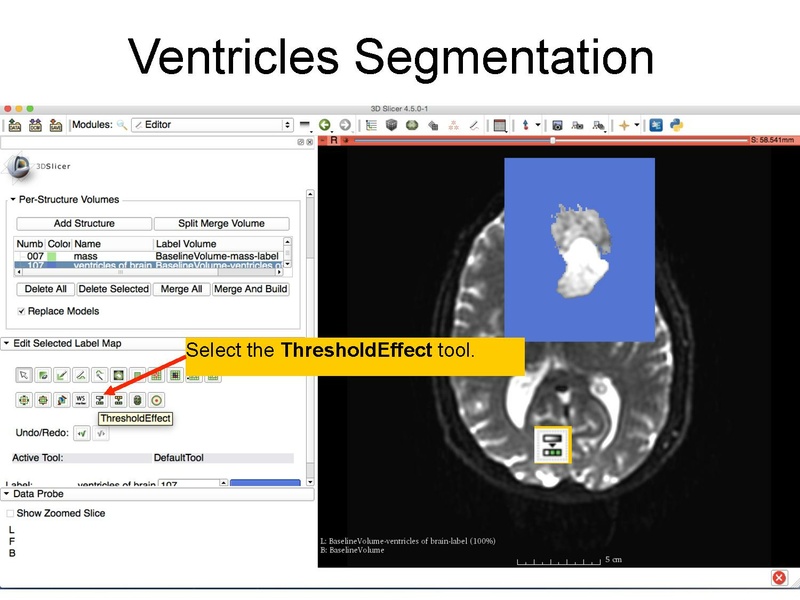
Task: Select the PaintEffect brush tool
Action: click(43, 374)
